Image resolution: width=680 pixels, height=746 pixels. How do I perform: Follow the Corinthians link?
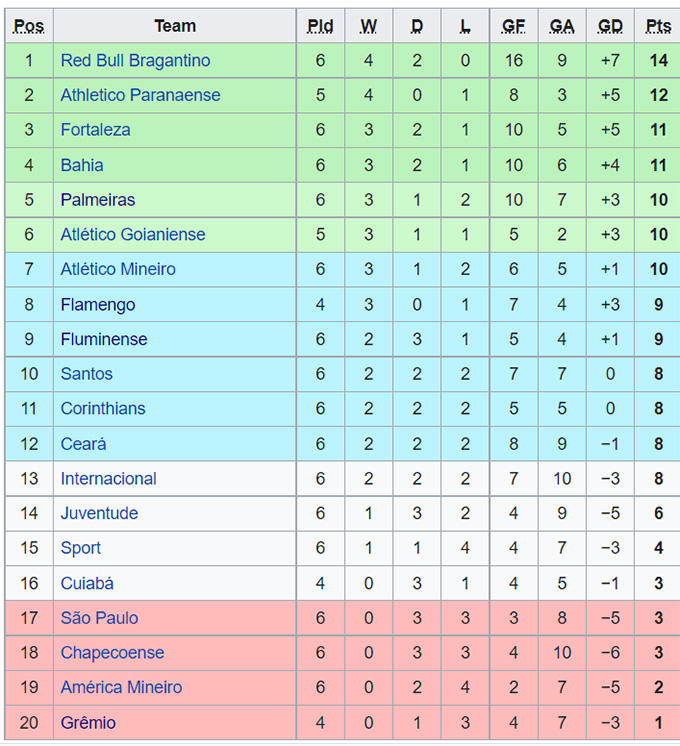click(x=103, y=409)
